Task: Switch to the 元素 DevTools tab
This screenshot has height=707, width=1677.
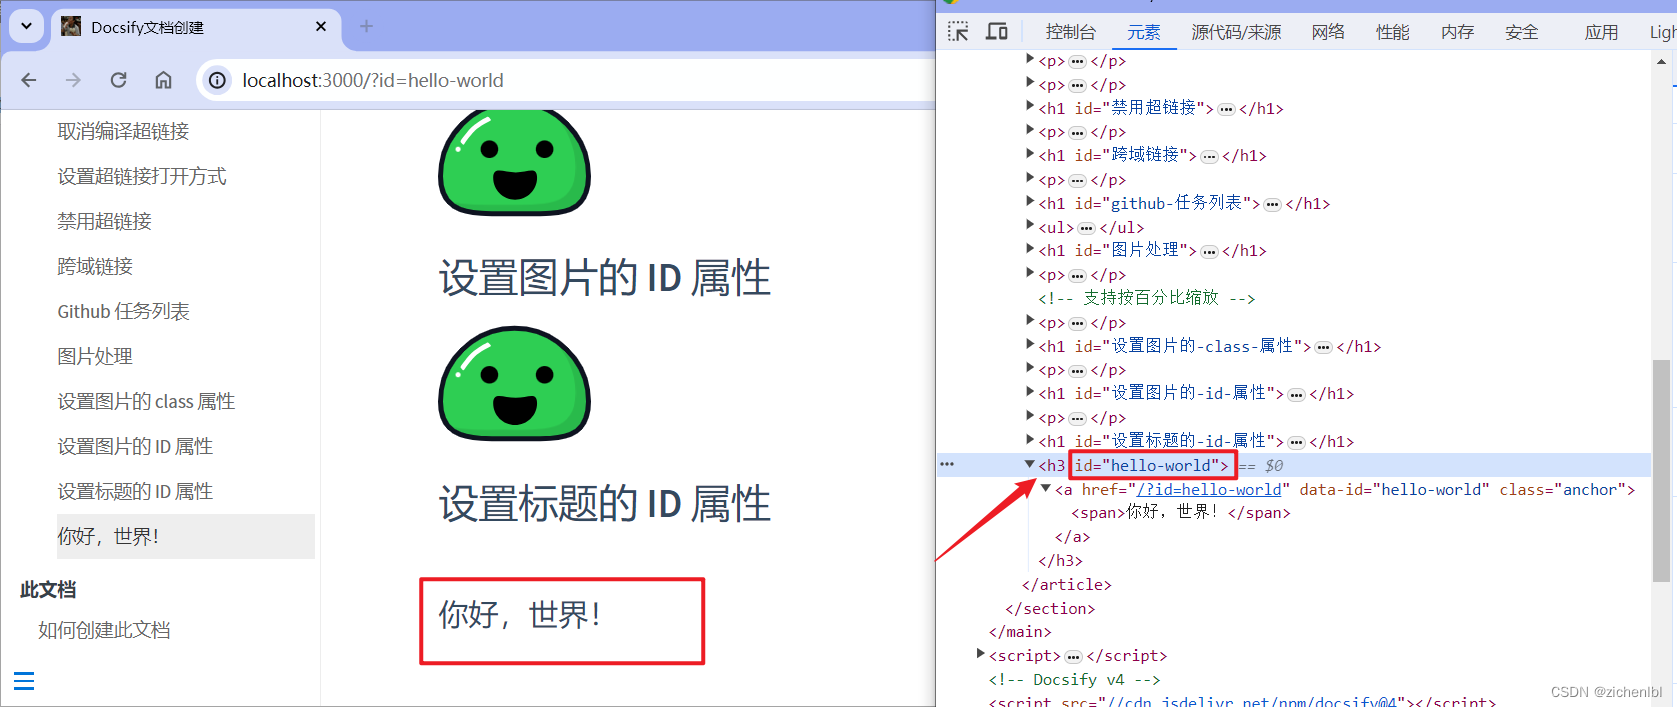Action: click(1144, 32)
